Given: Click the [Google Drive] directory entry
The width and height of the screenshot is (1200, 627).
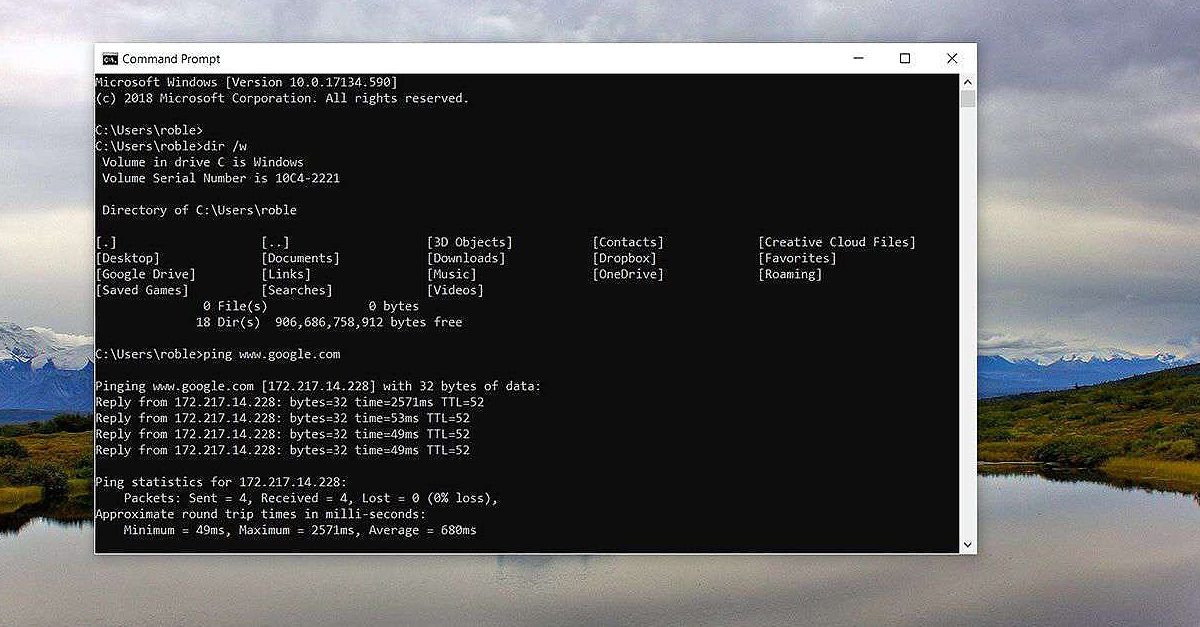Looking at the screenshot, I should 145,274.
